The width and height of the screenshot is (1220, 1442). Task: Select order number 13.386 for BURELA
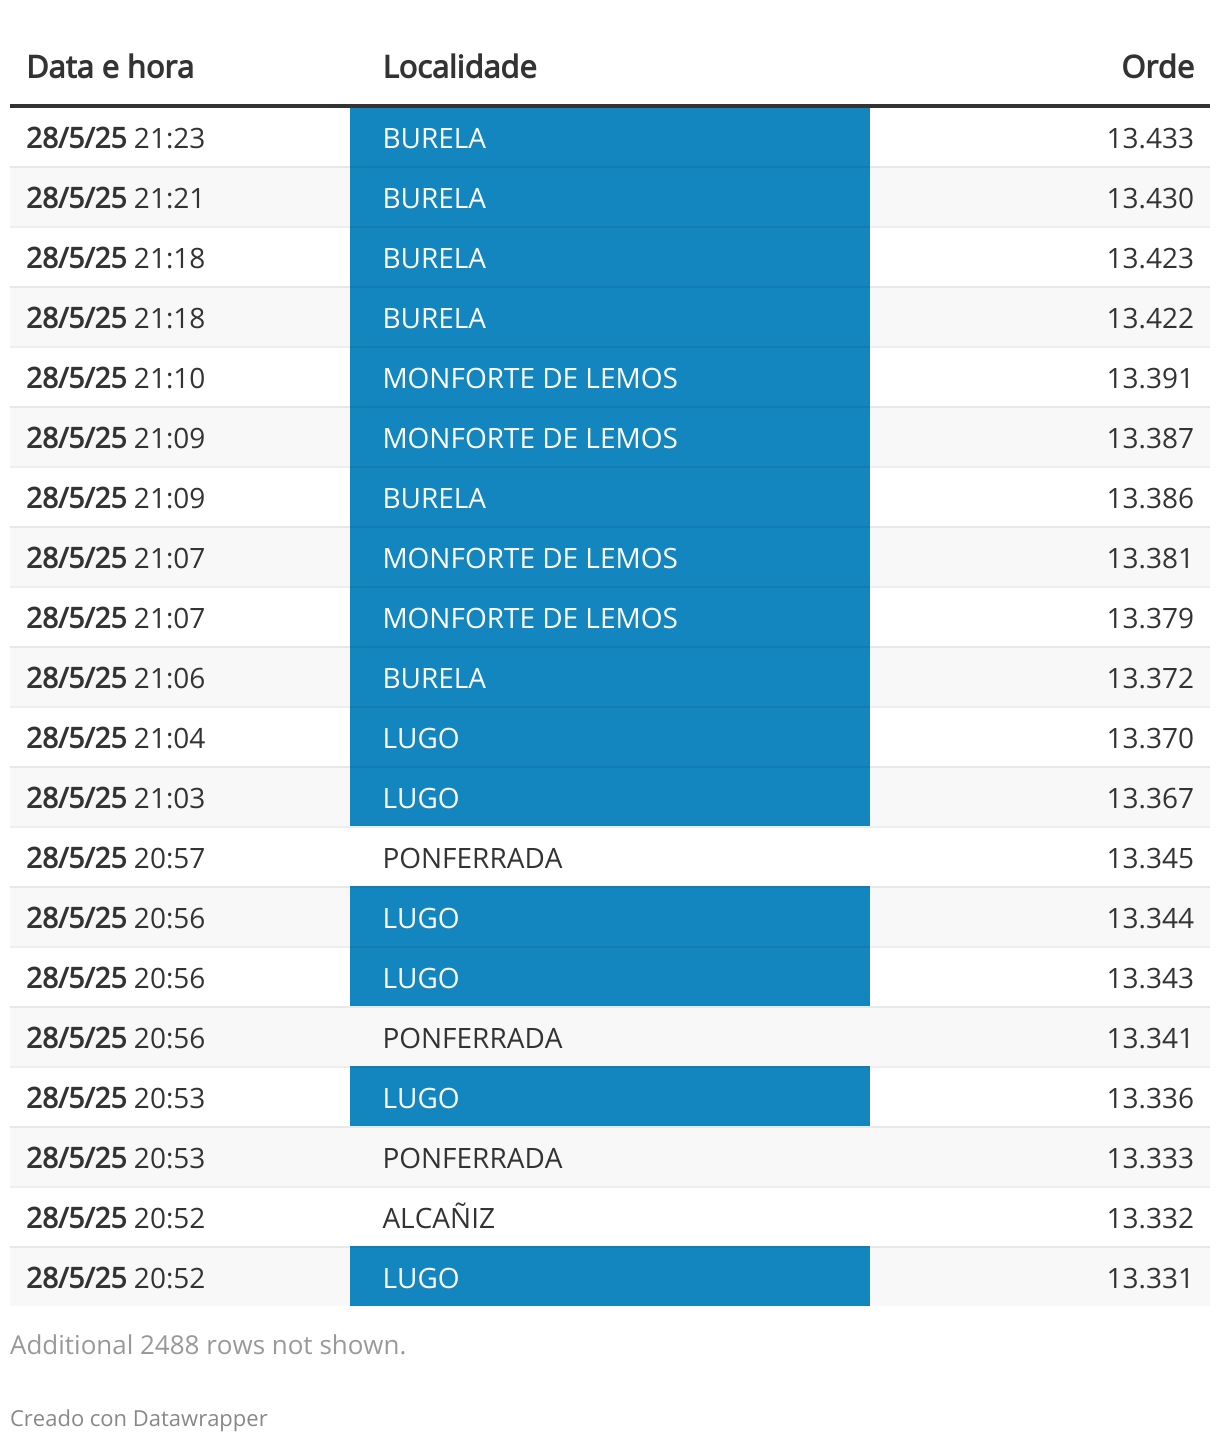tap(1150, 498)
